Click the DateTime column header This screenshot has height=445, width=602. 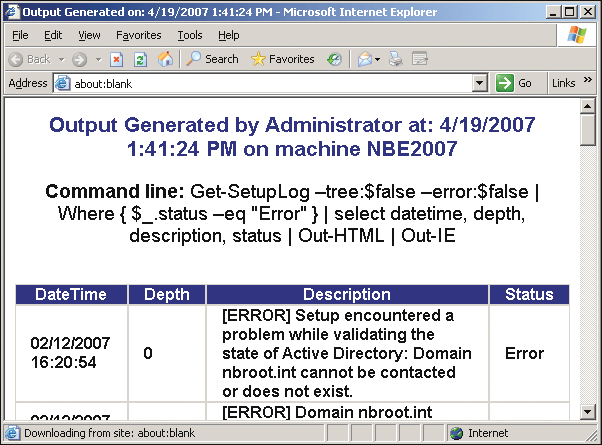[71, 294]
